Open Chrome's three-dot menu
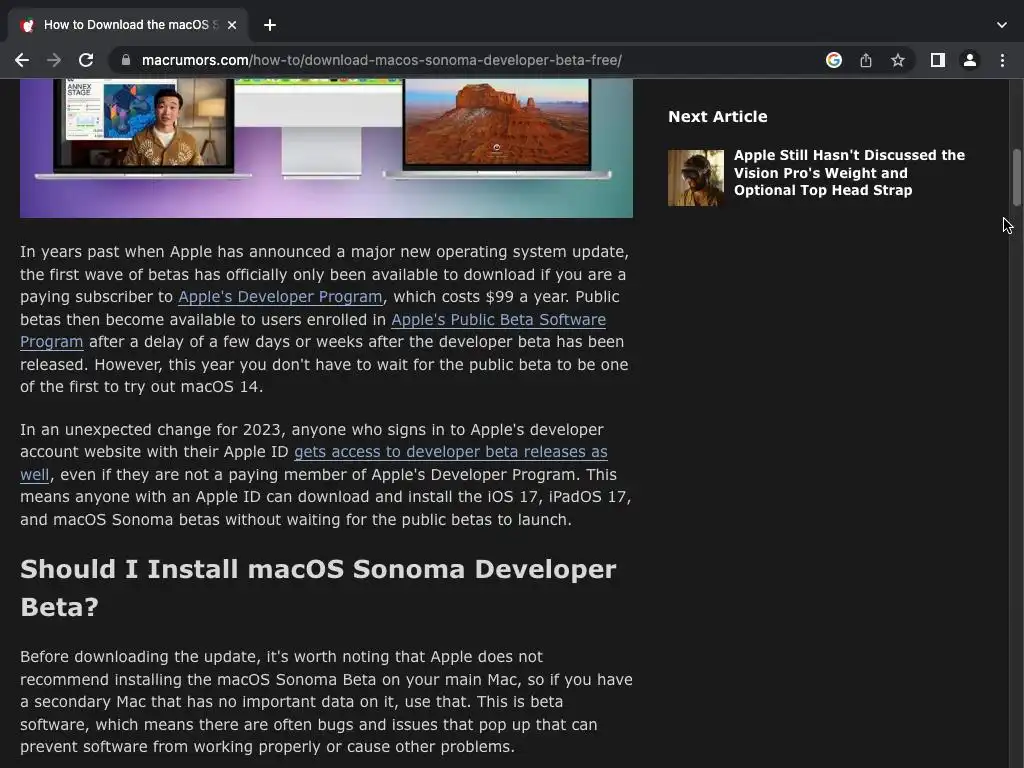Image resolution: width=1024 pixels, height=768 pixels. point(1002,60)
